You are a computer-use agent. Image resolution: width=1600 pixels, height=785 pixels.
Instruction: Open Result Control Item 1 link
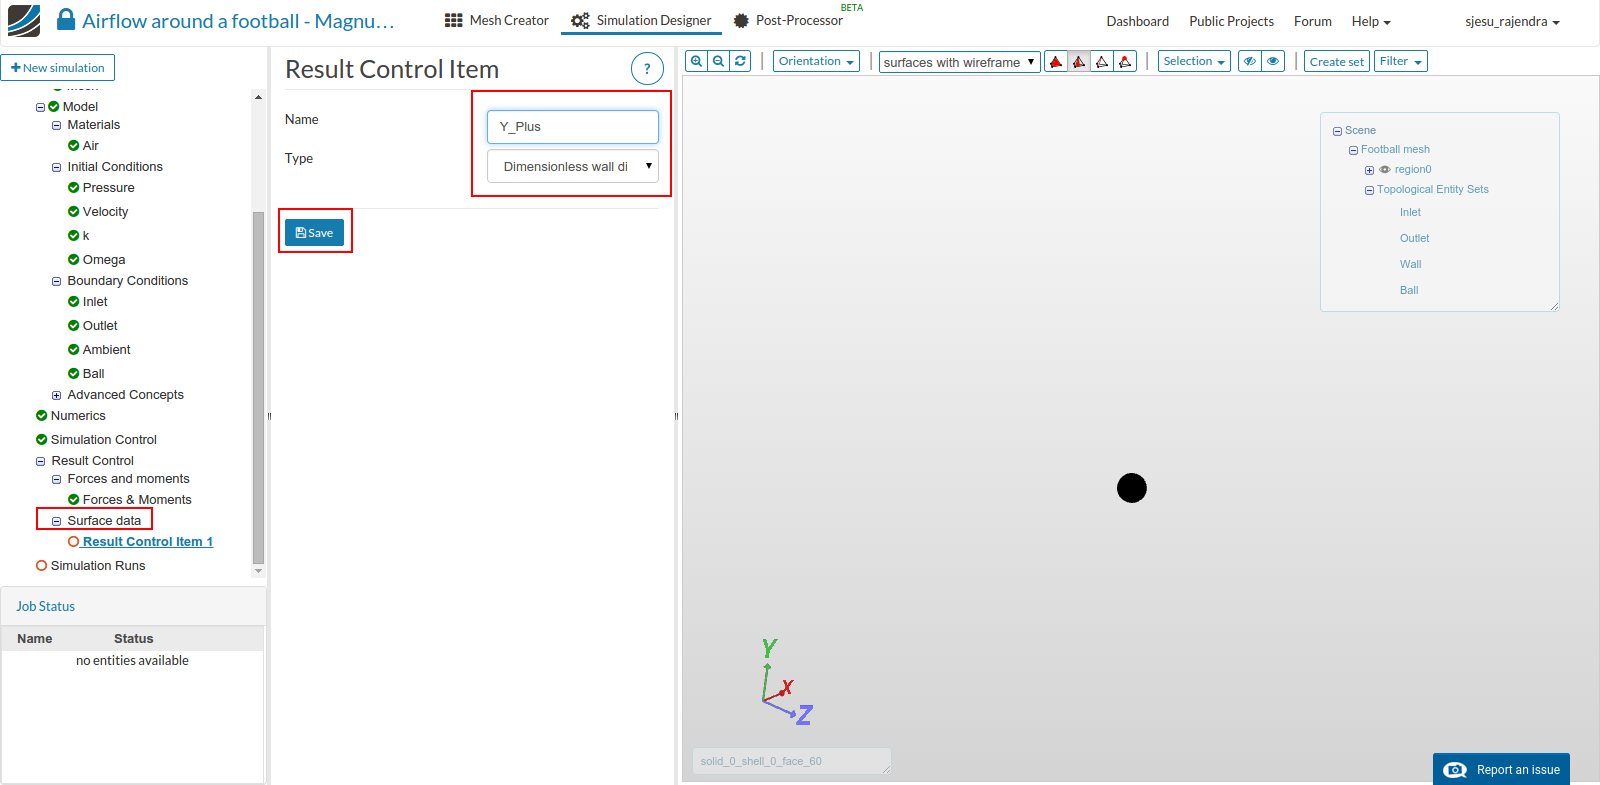(x=148, y=542)
